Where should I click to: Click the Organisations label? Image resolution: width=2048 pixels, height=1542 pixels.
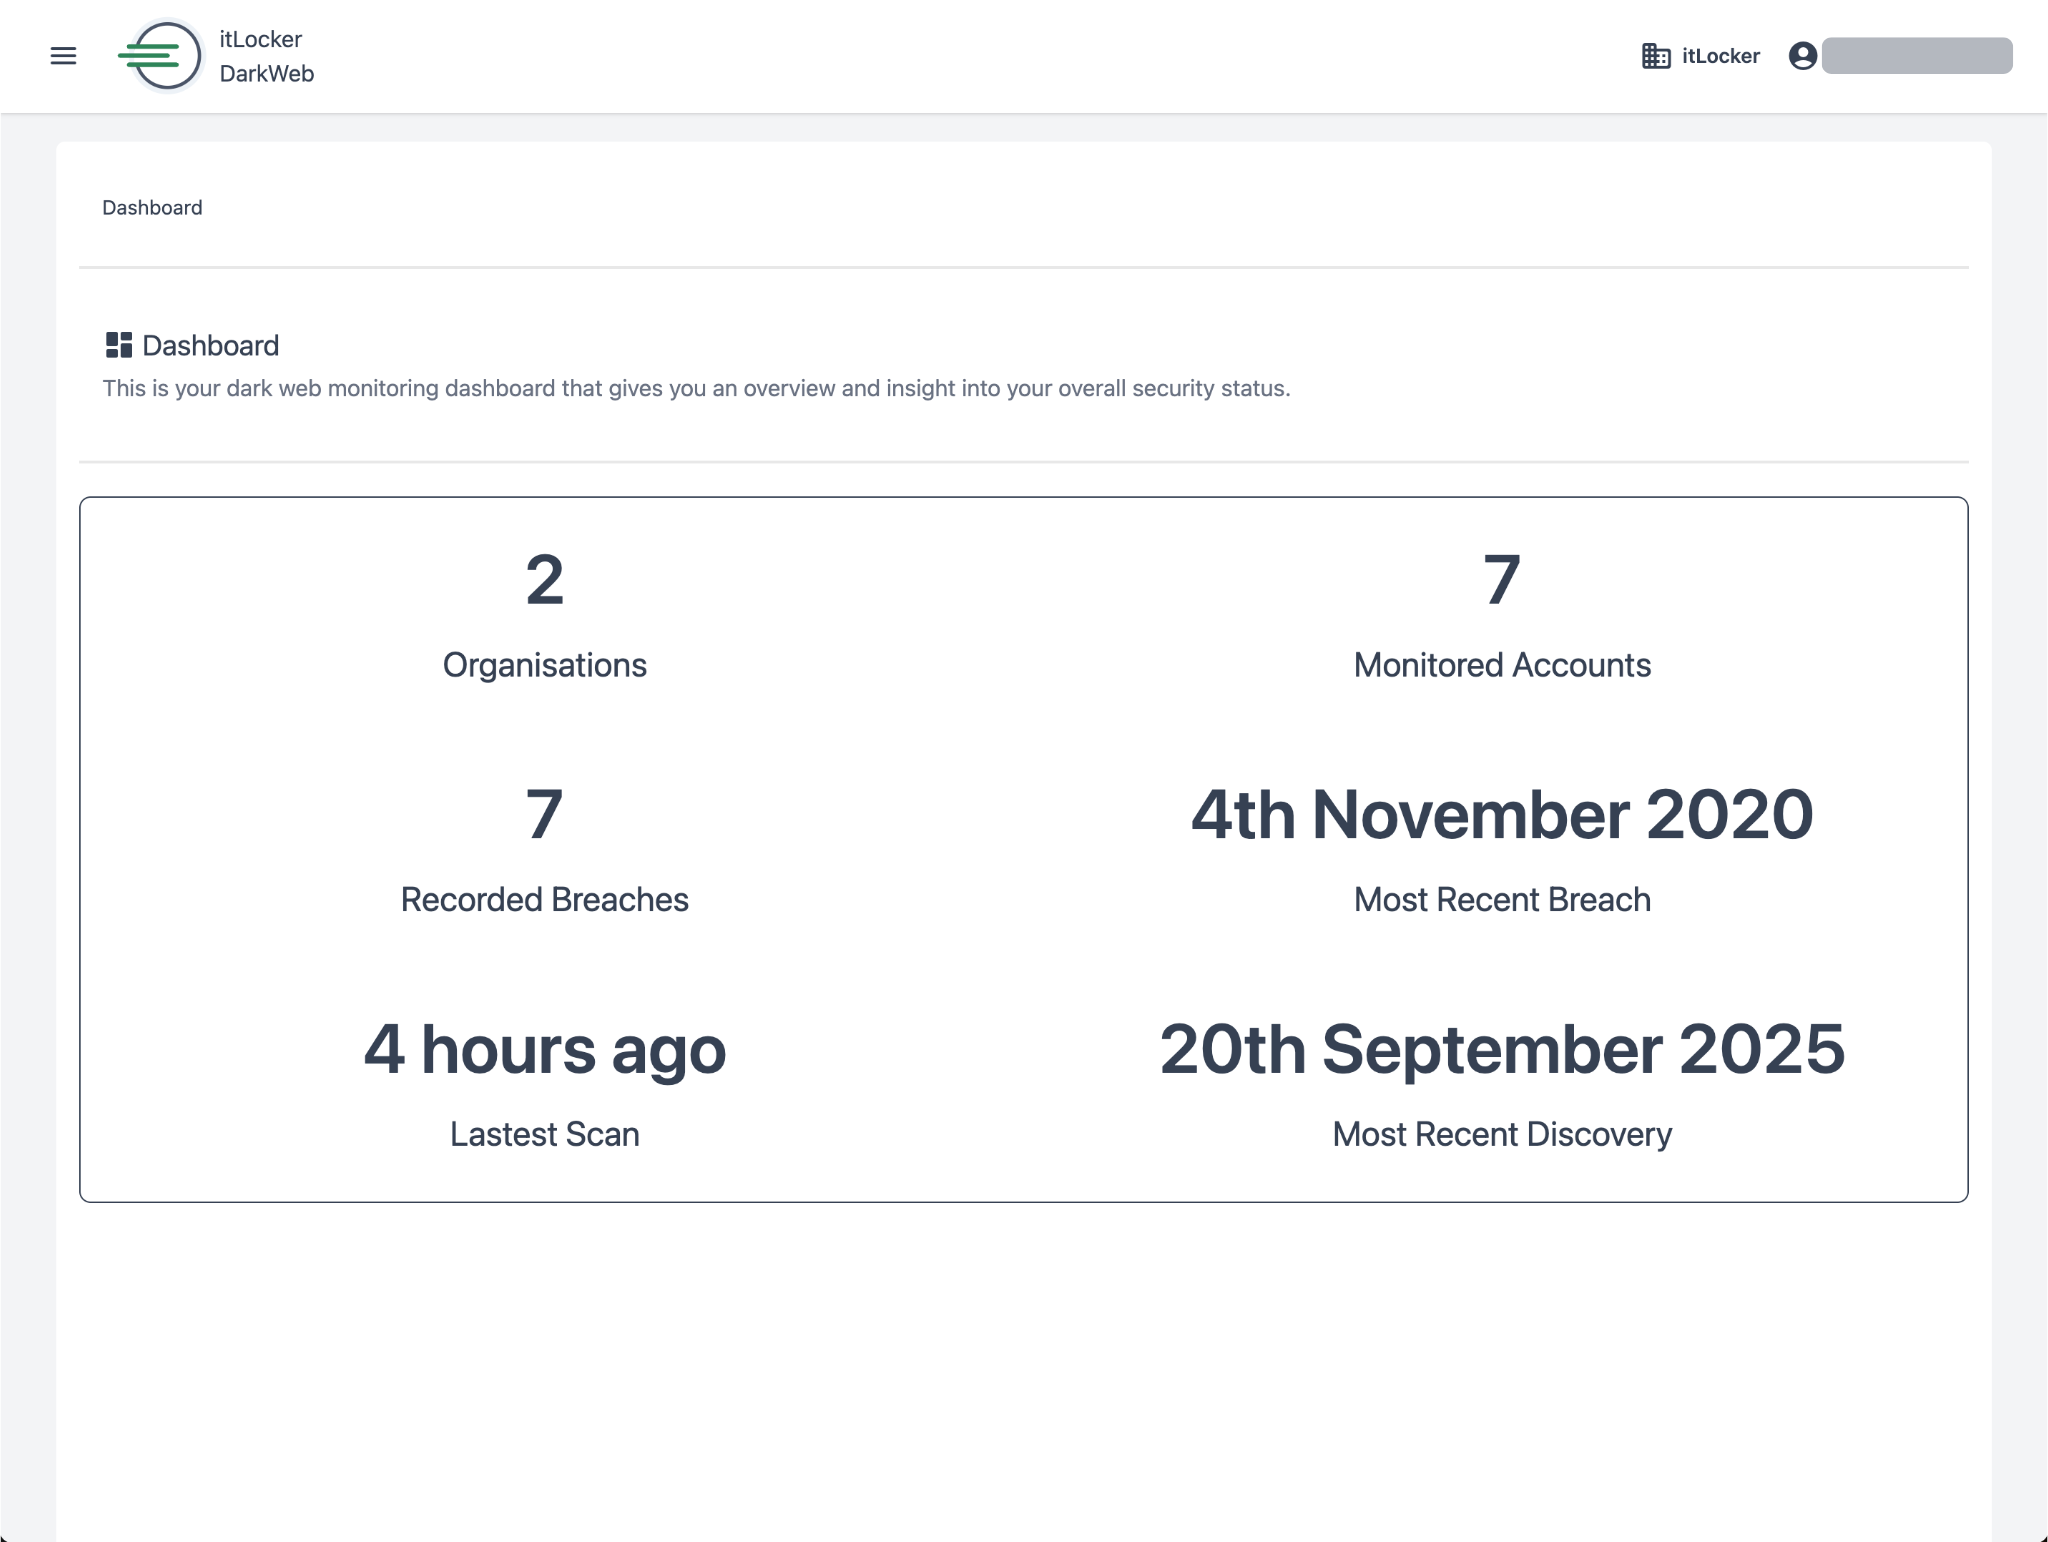545,665
